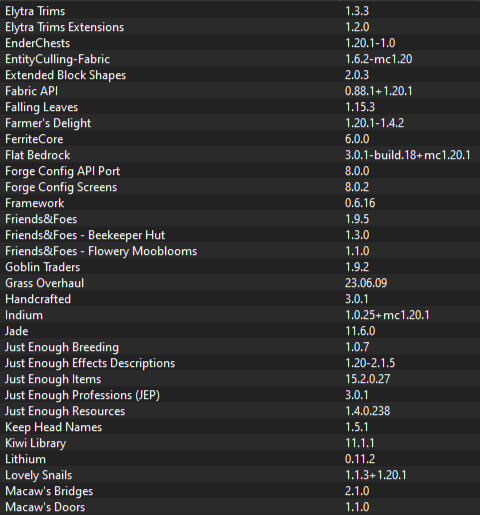480x515 pixels.
Task: Select the Friends&Foes - Beekeeper Hut row
Action: [x=240, y=235]
